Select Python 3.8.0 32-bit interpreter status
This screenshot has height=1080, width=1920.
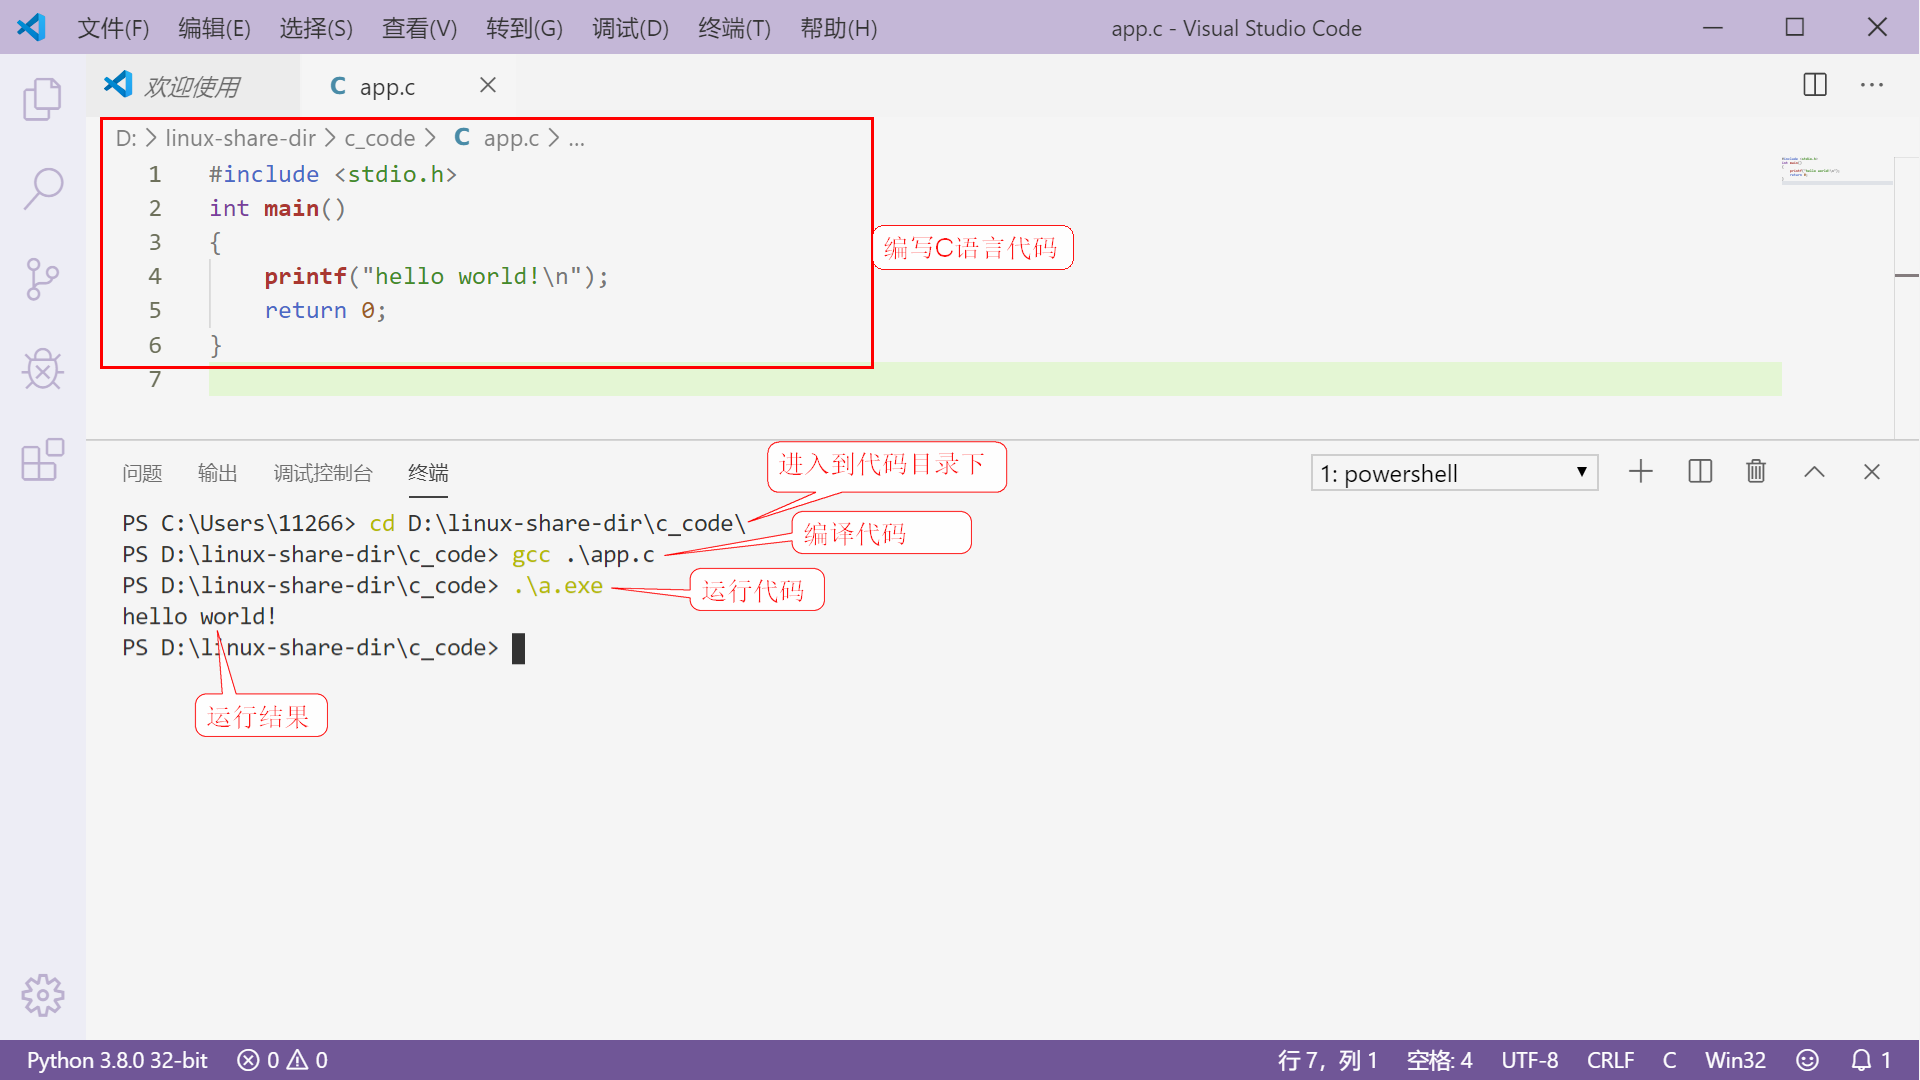coord(117,1060)
